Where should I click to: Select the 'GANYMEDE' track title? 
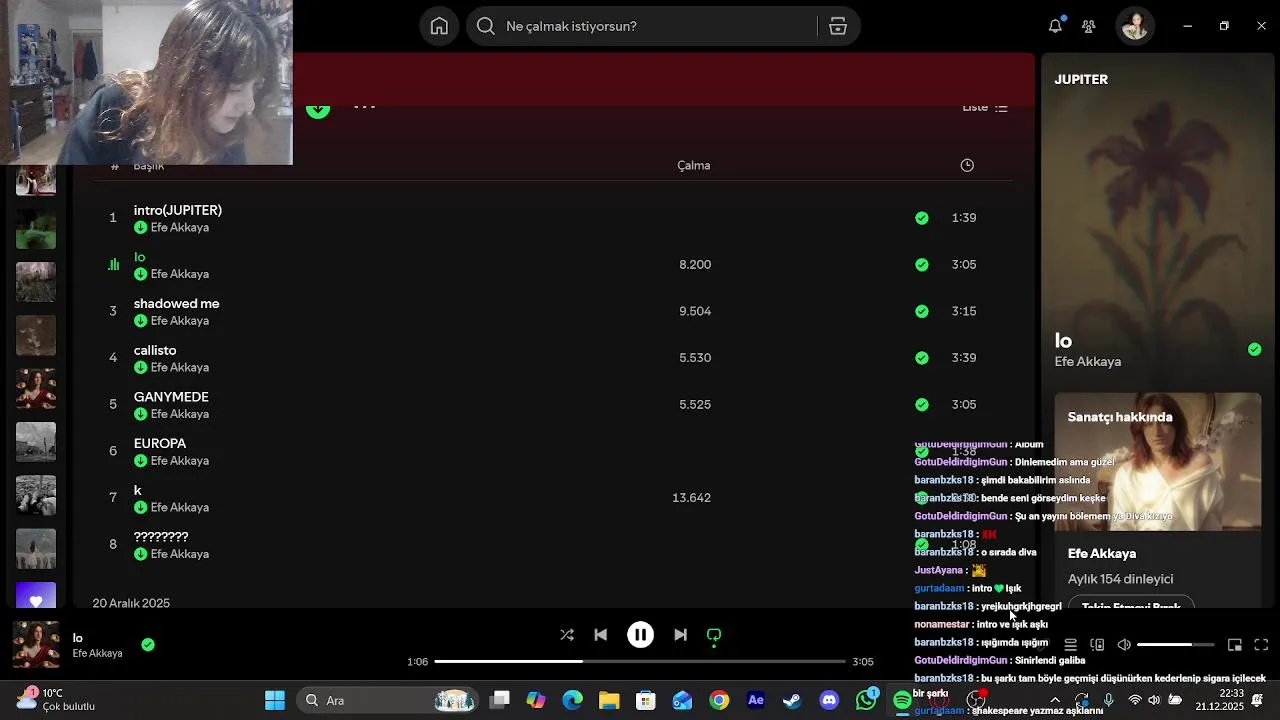(171, 397)
